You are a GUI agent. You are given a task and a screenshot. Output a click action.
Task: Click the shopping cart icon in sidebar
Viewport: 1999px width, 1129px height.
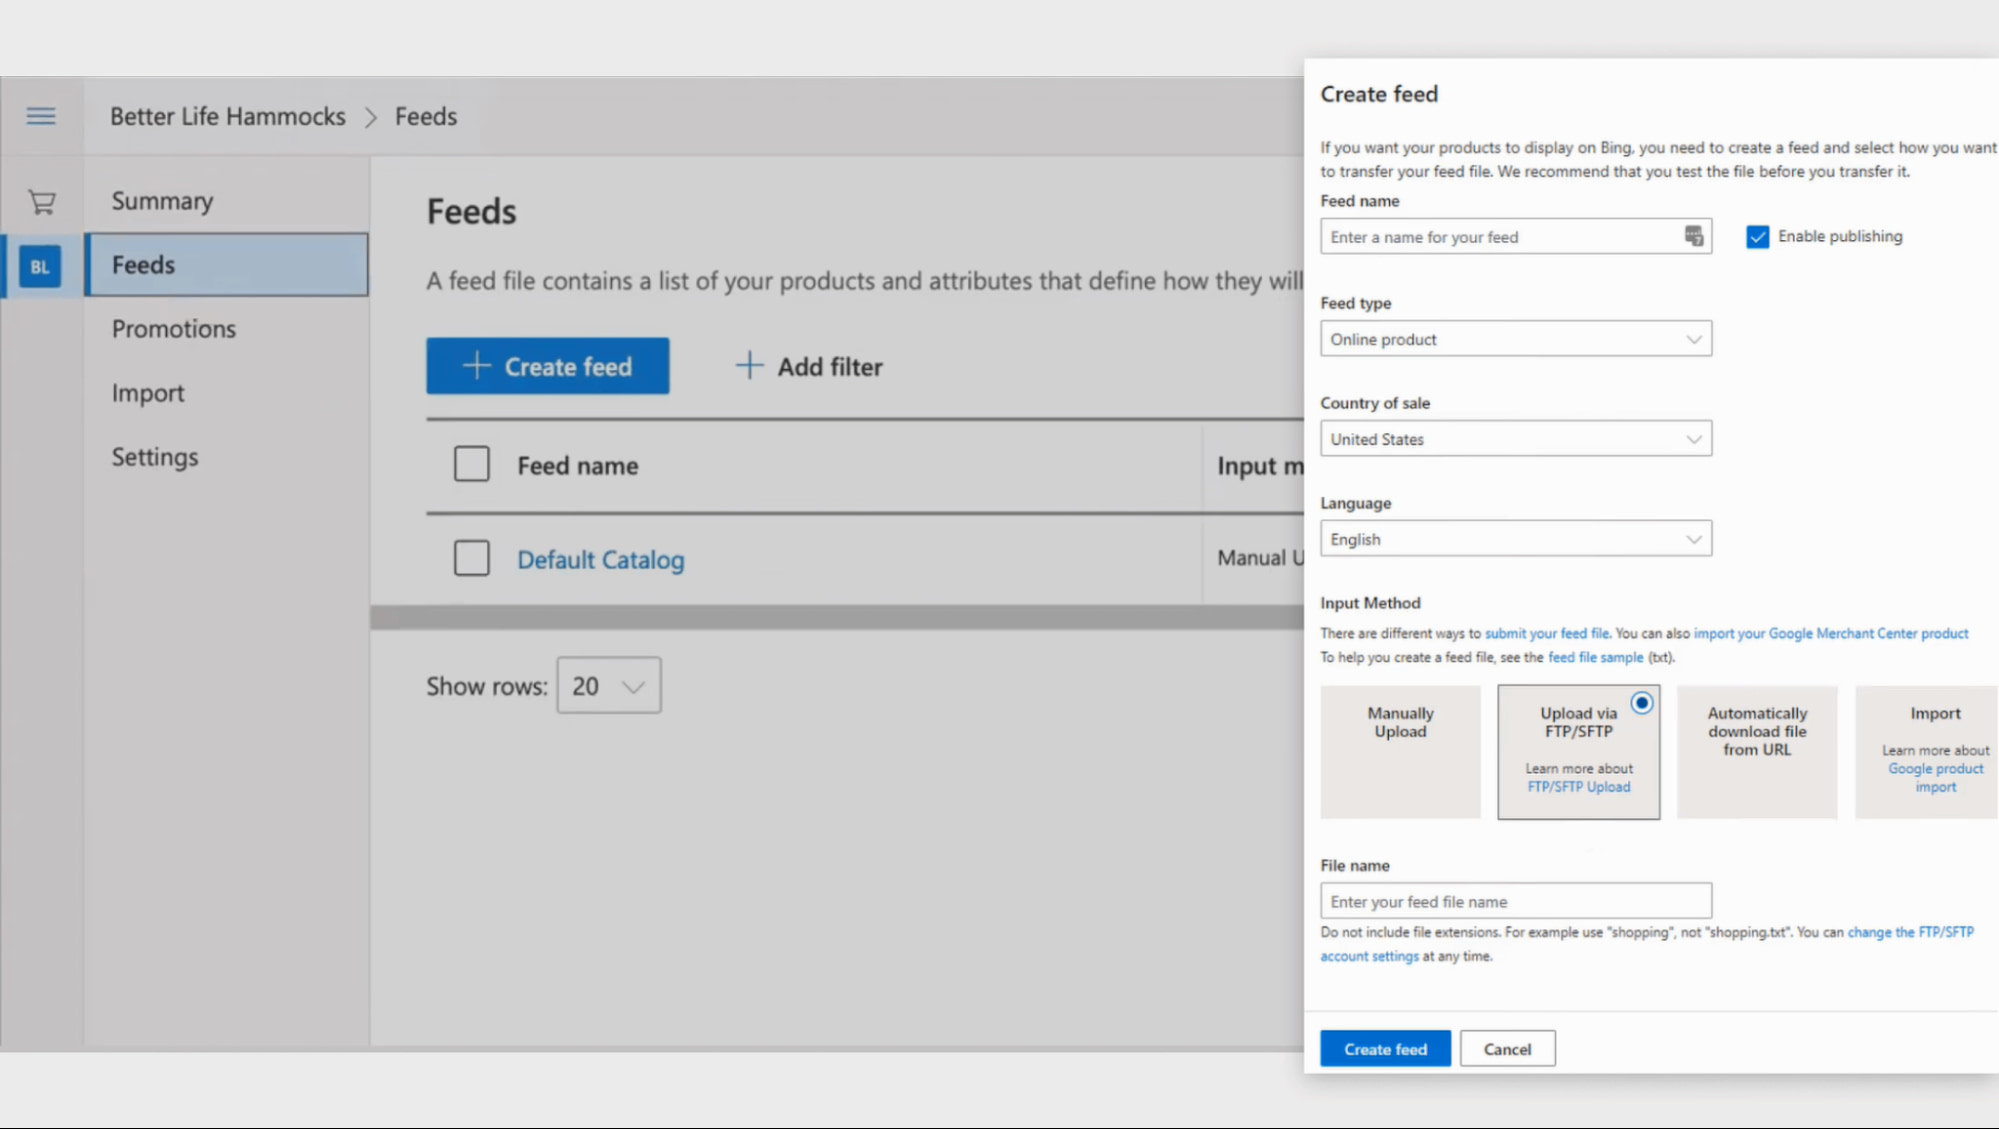41,202
